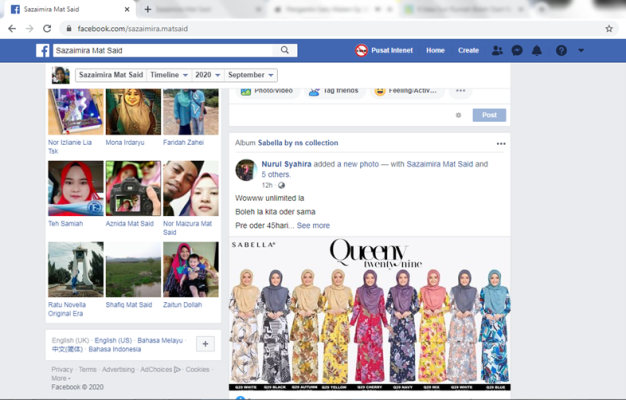Click the plus button to add language

tap(205, 344)
